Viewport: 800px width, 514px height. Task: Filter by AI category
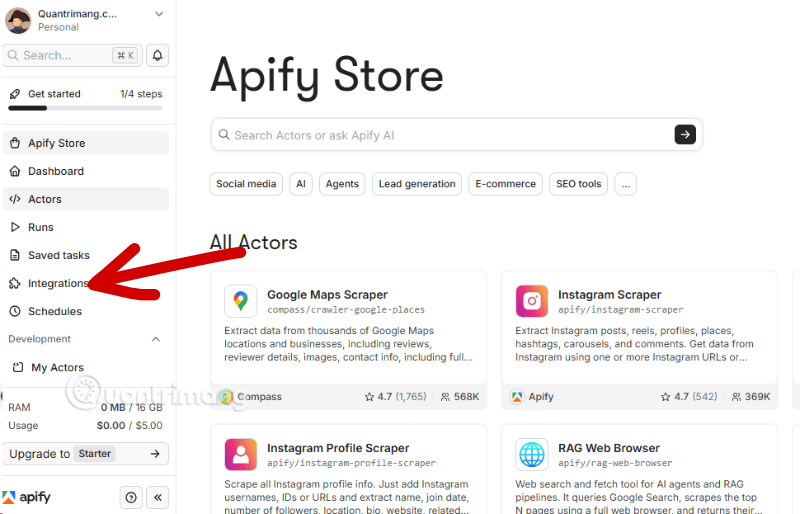click(301, 184)
